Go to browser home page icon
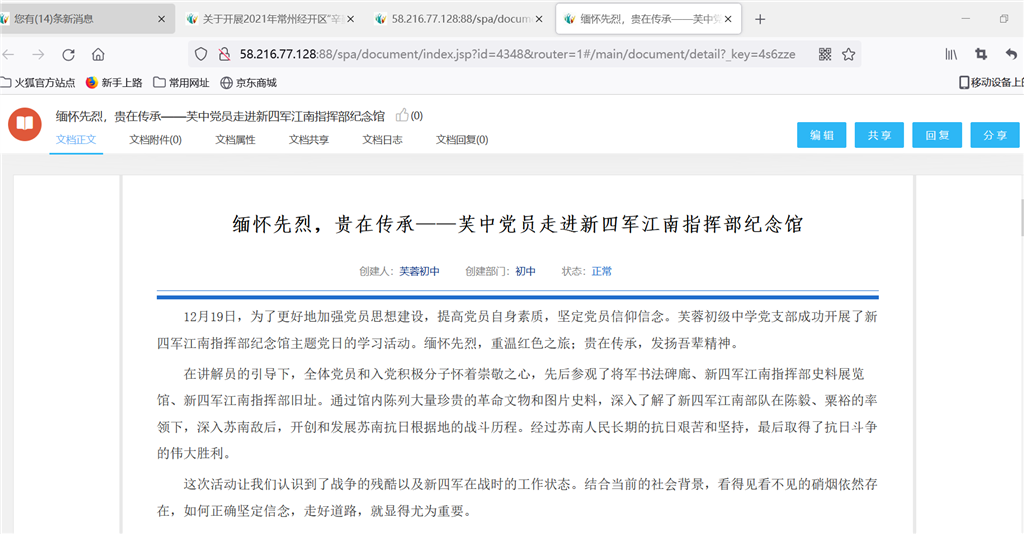Image resolution: width=1024 pixels, height=534 pixels. coord(98,54)
